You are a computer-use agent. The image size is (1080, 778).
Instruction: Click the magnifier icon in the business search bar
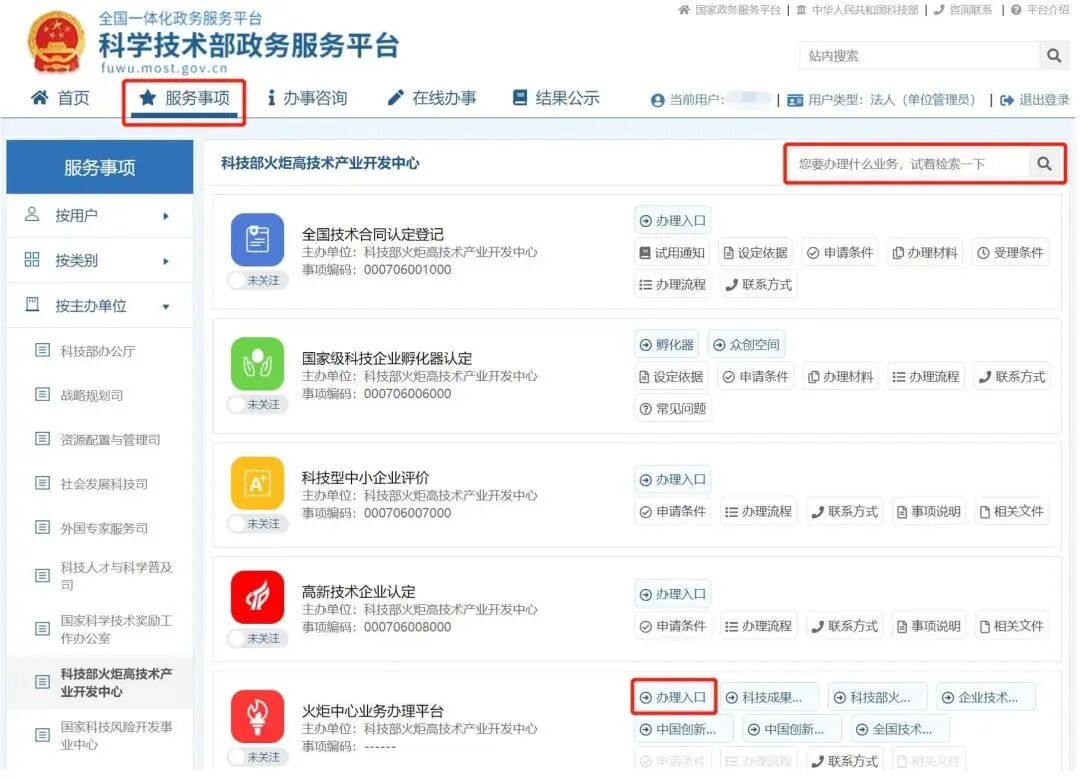click(1046, 162)
